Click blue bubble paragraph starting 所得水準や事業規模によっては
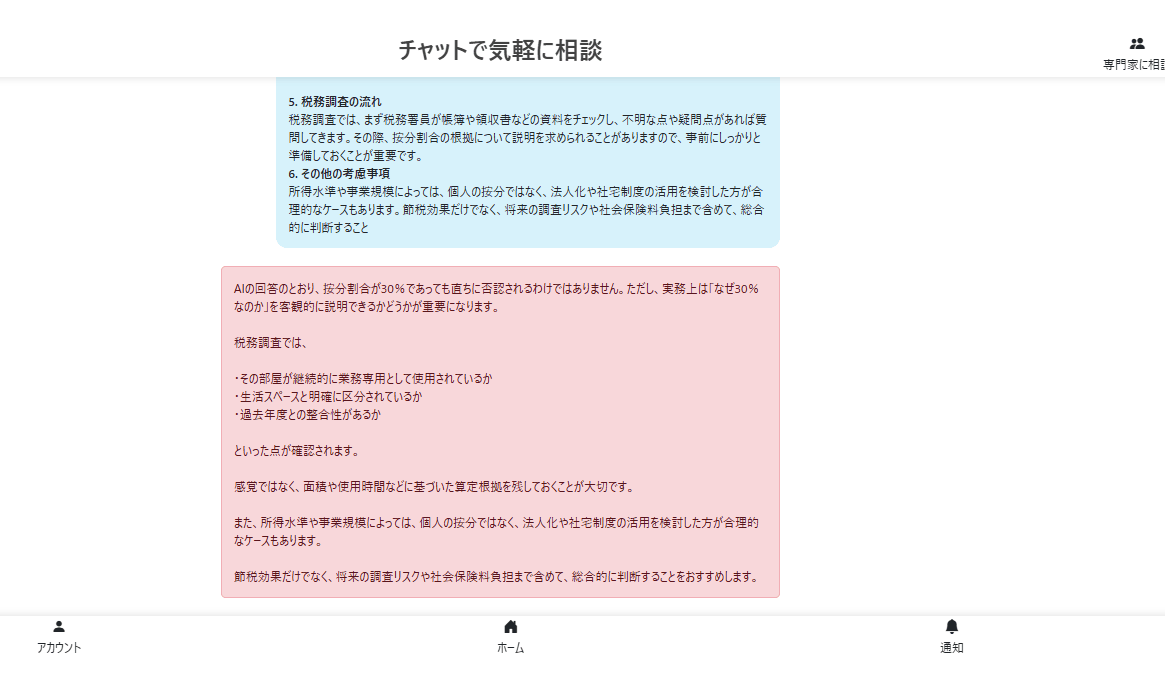1165x700 pixels. coord(526,210)
